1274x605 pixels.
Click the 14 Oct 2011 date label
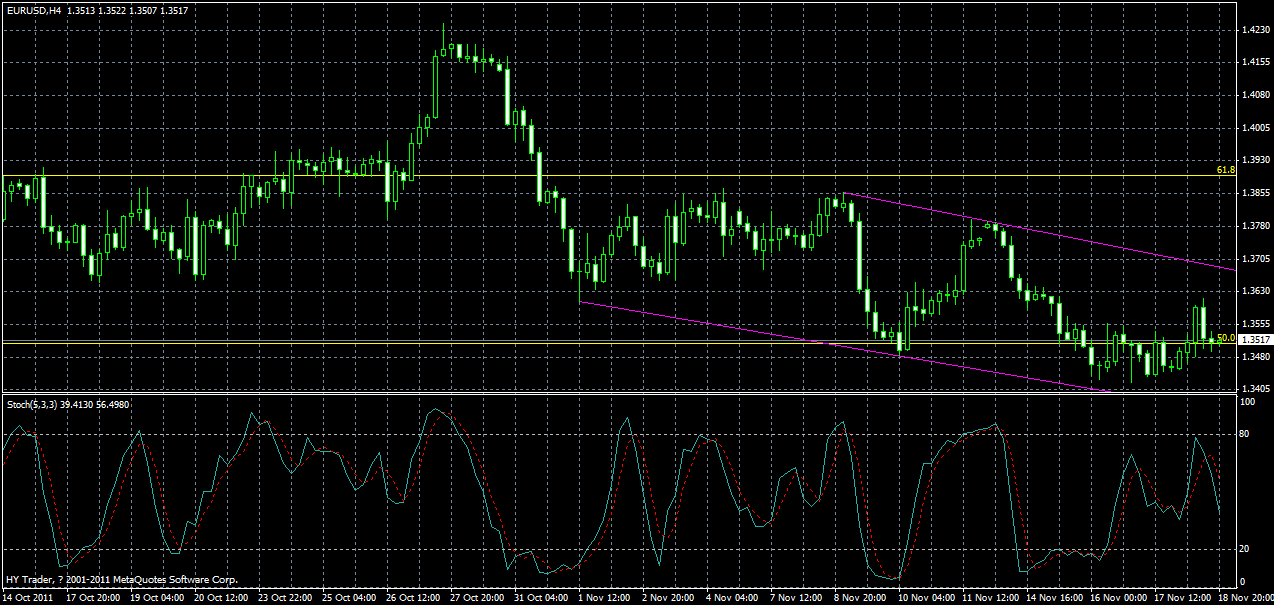[27, 598]
